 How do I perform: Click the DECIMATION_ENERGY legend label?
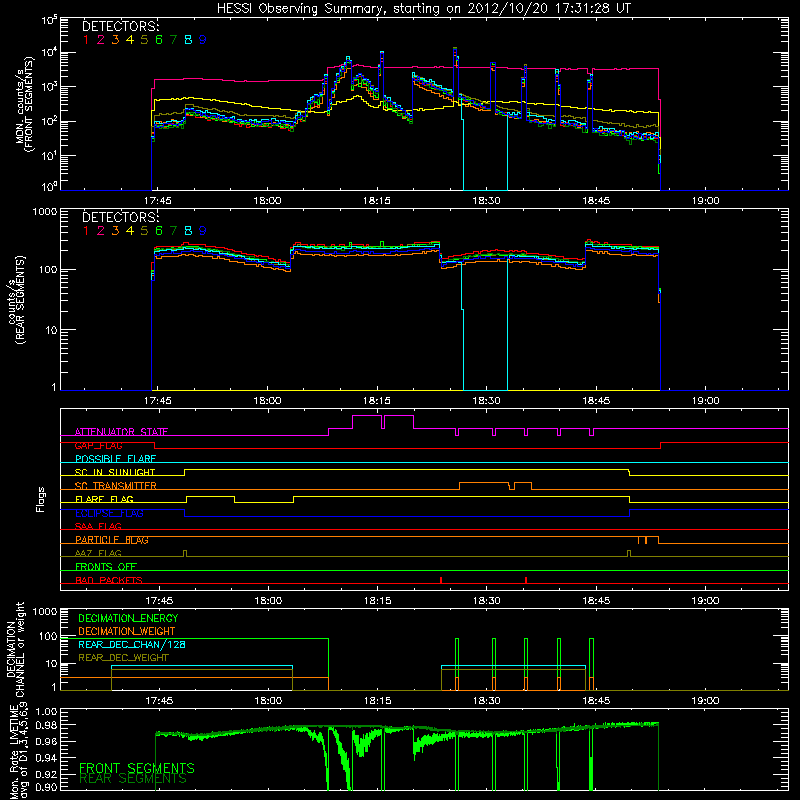click(x=128, y=618)
